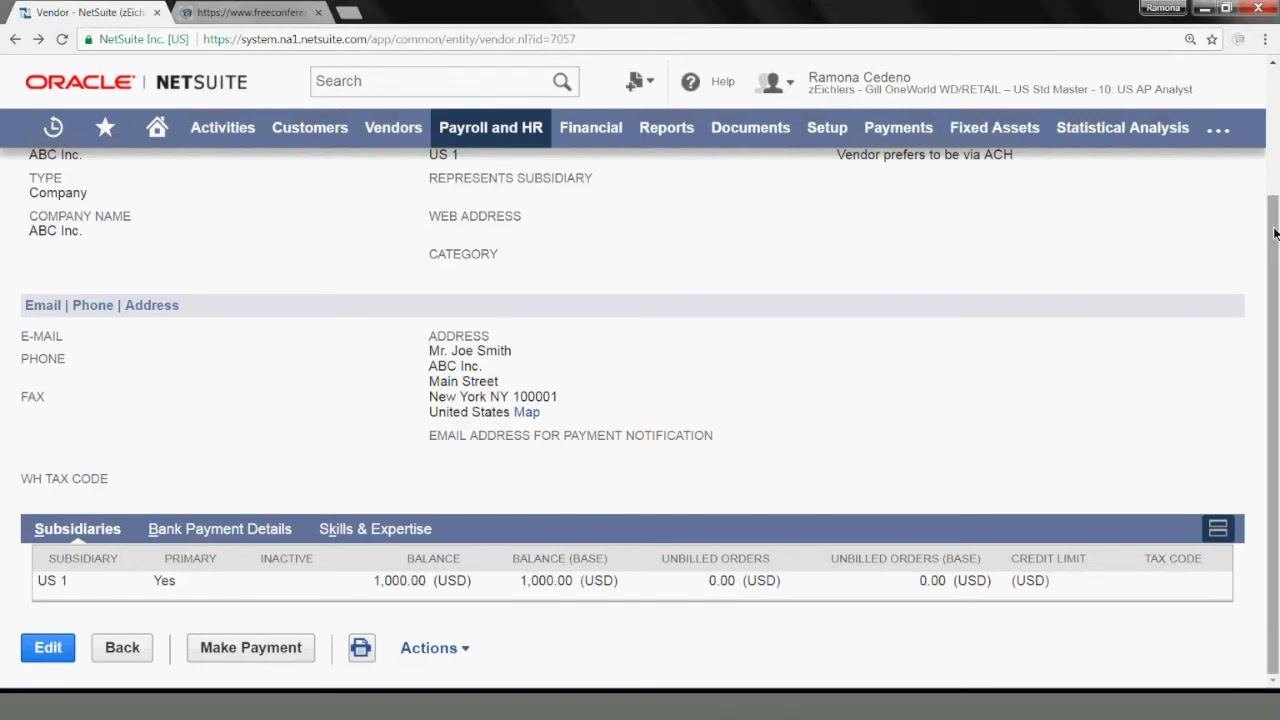The image size is (1280, 720).
Task: Open the Payments menu
Action: click(x=899, y=128)
